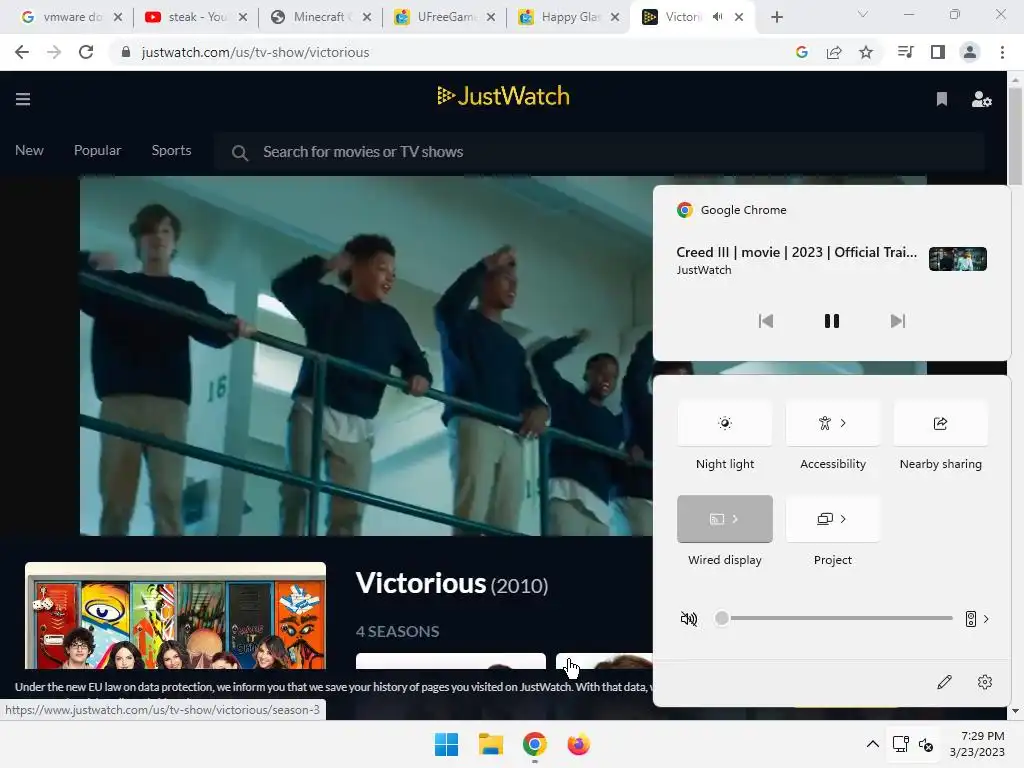Click the Creed III trailer thumbnail

tap(957, 259)
